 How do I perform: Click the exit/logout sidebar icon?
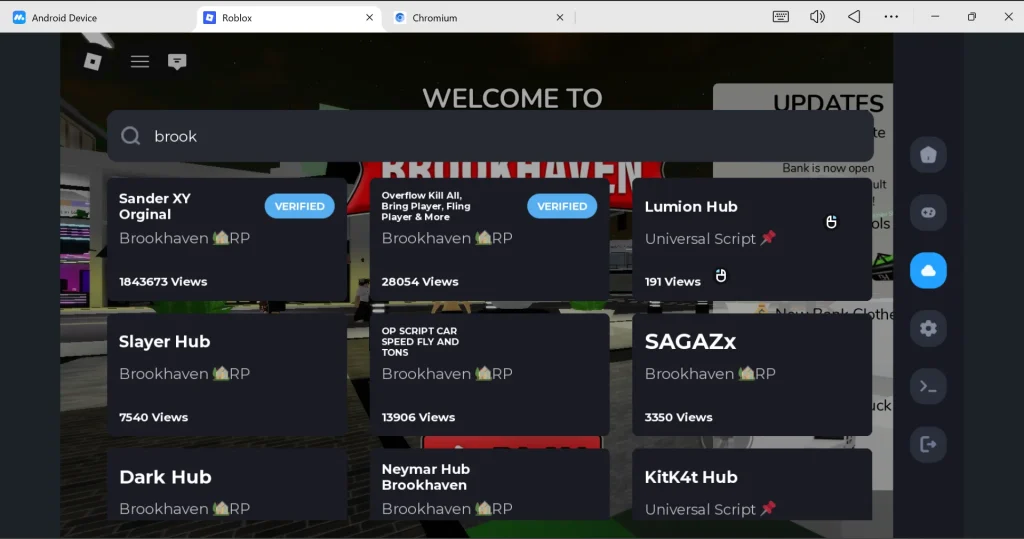click(x=928, y=444)
